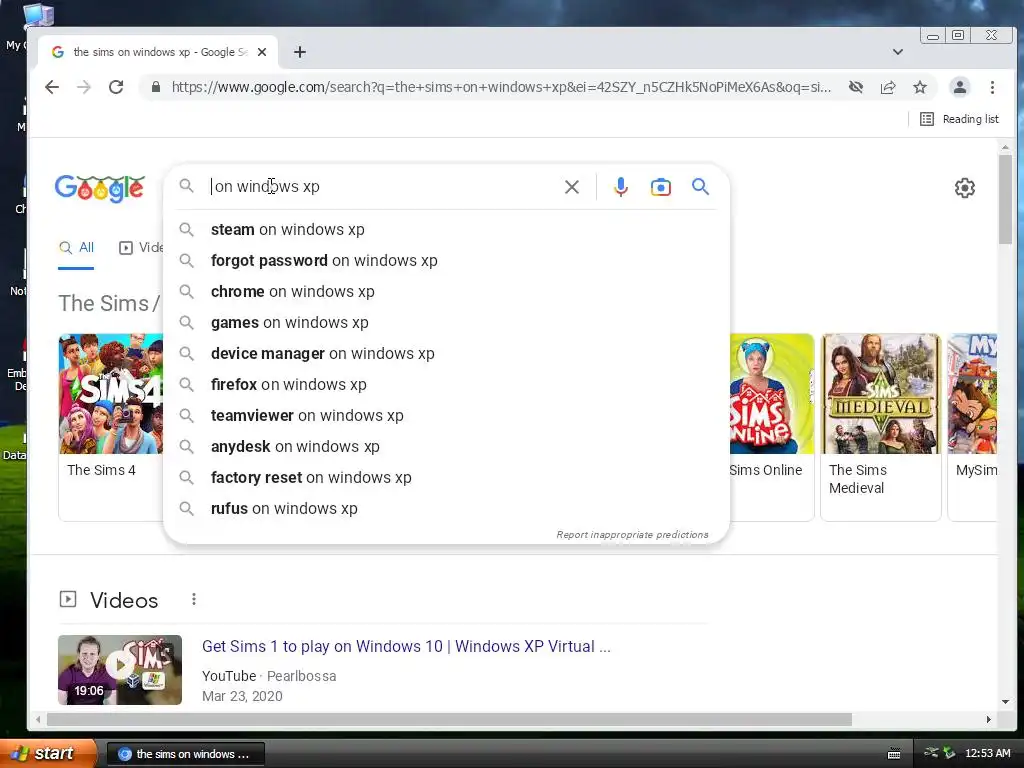Select suggestion games on windows xp

pos(446,323)
